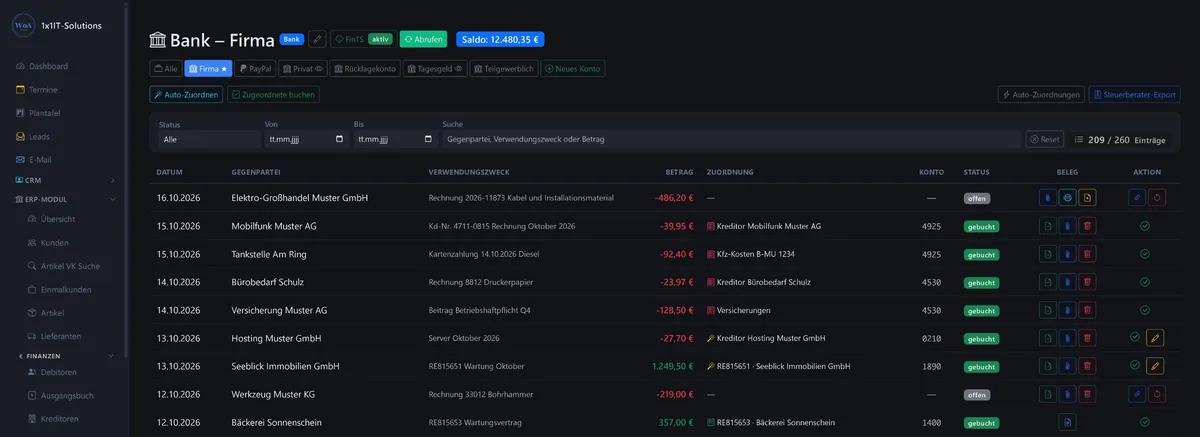Click the Suche text field
Image resolution: width=1200 pixels, height=437 pixels.
[x=731, y=140]
